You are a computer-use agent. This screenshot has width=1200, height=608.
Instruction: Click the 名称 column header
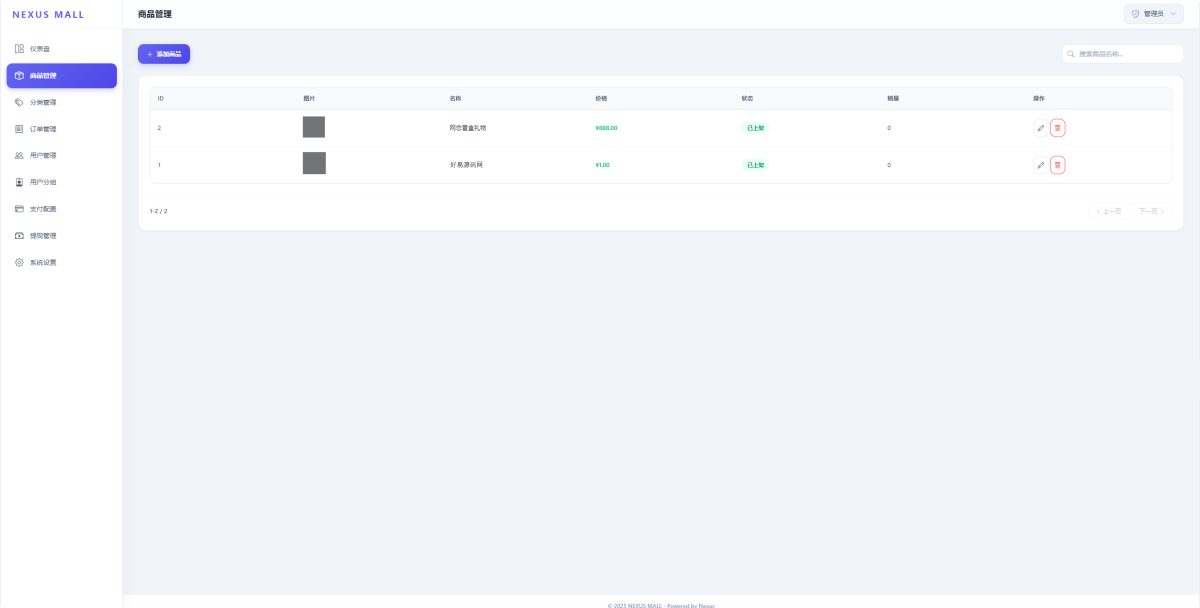[x=455, y=98]
